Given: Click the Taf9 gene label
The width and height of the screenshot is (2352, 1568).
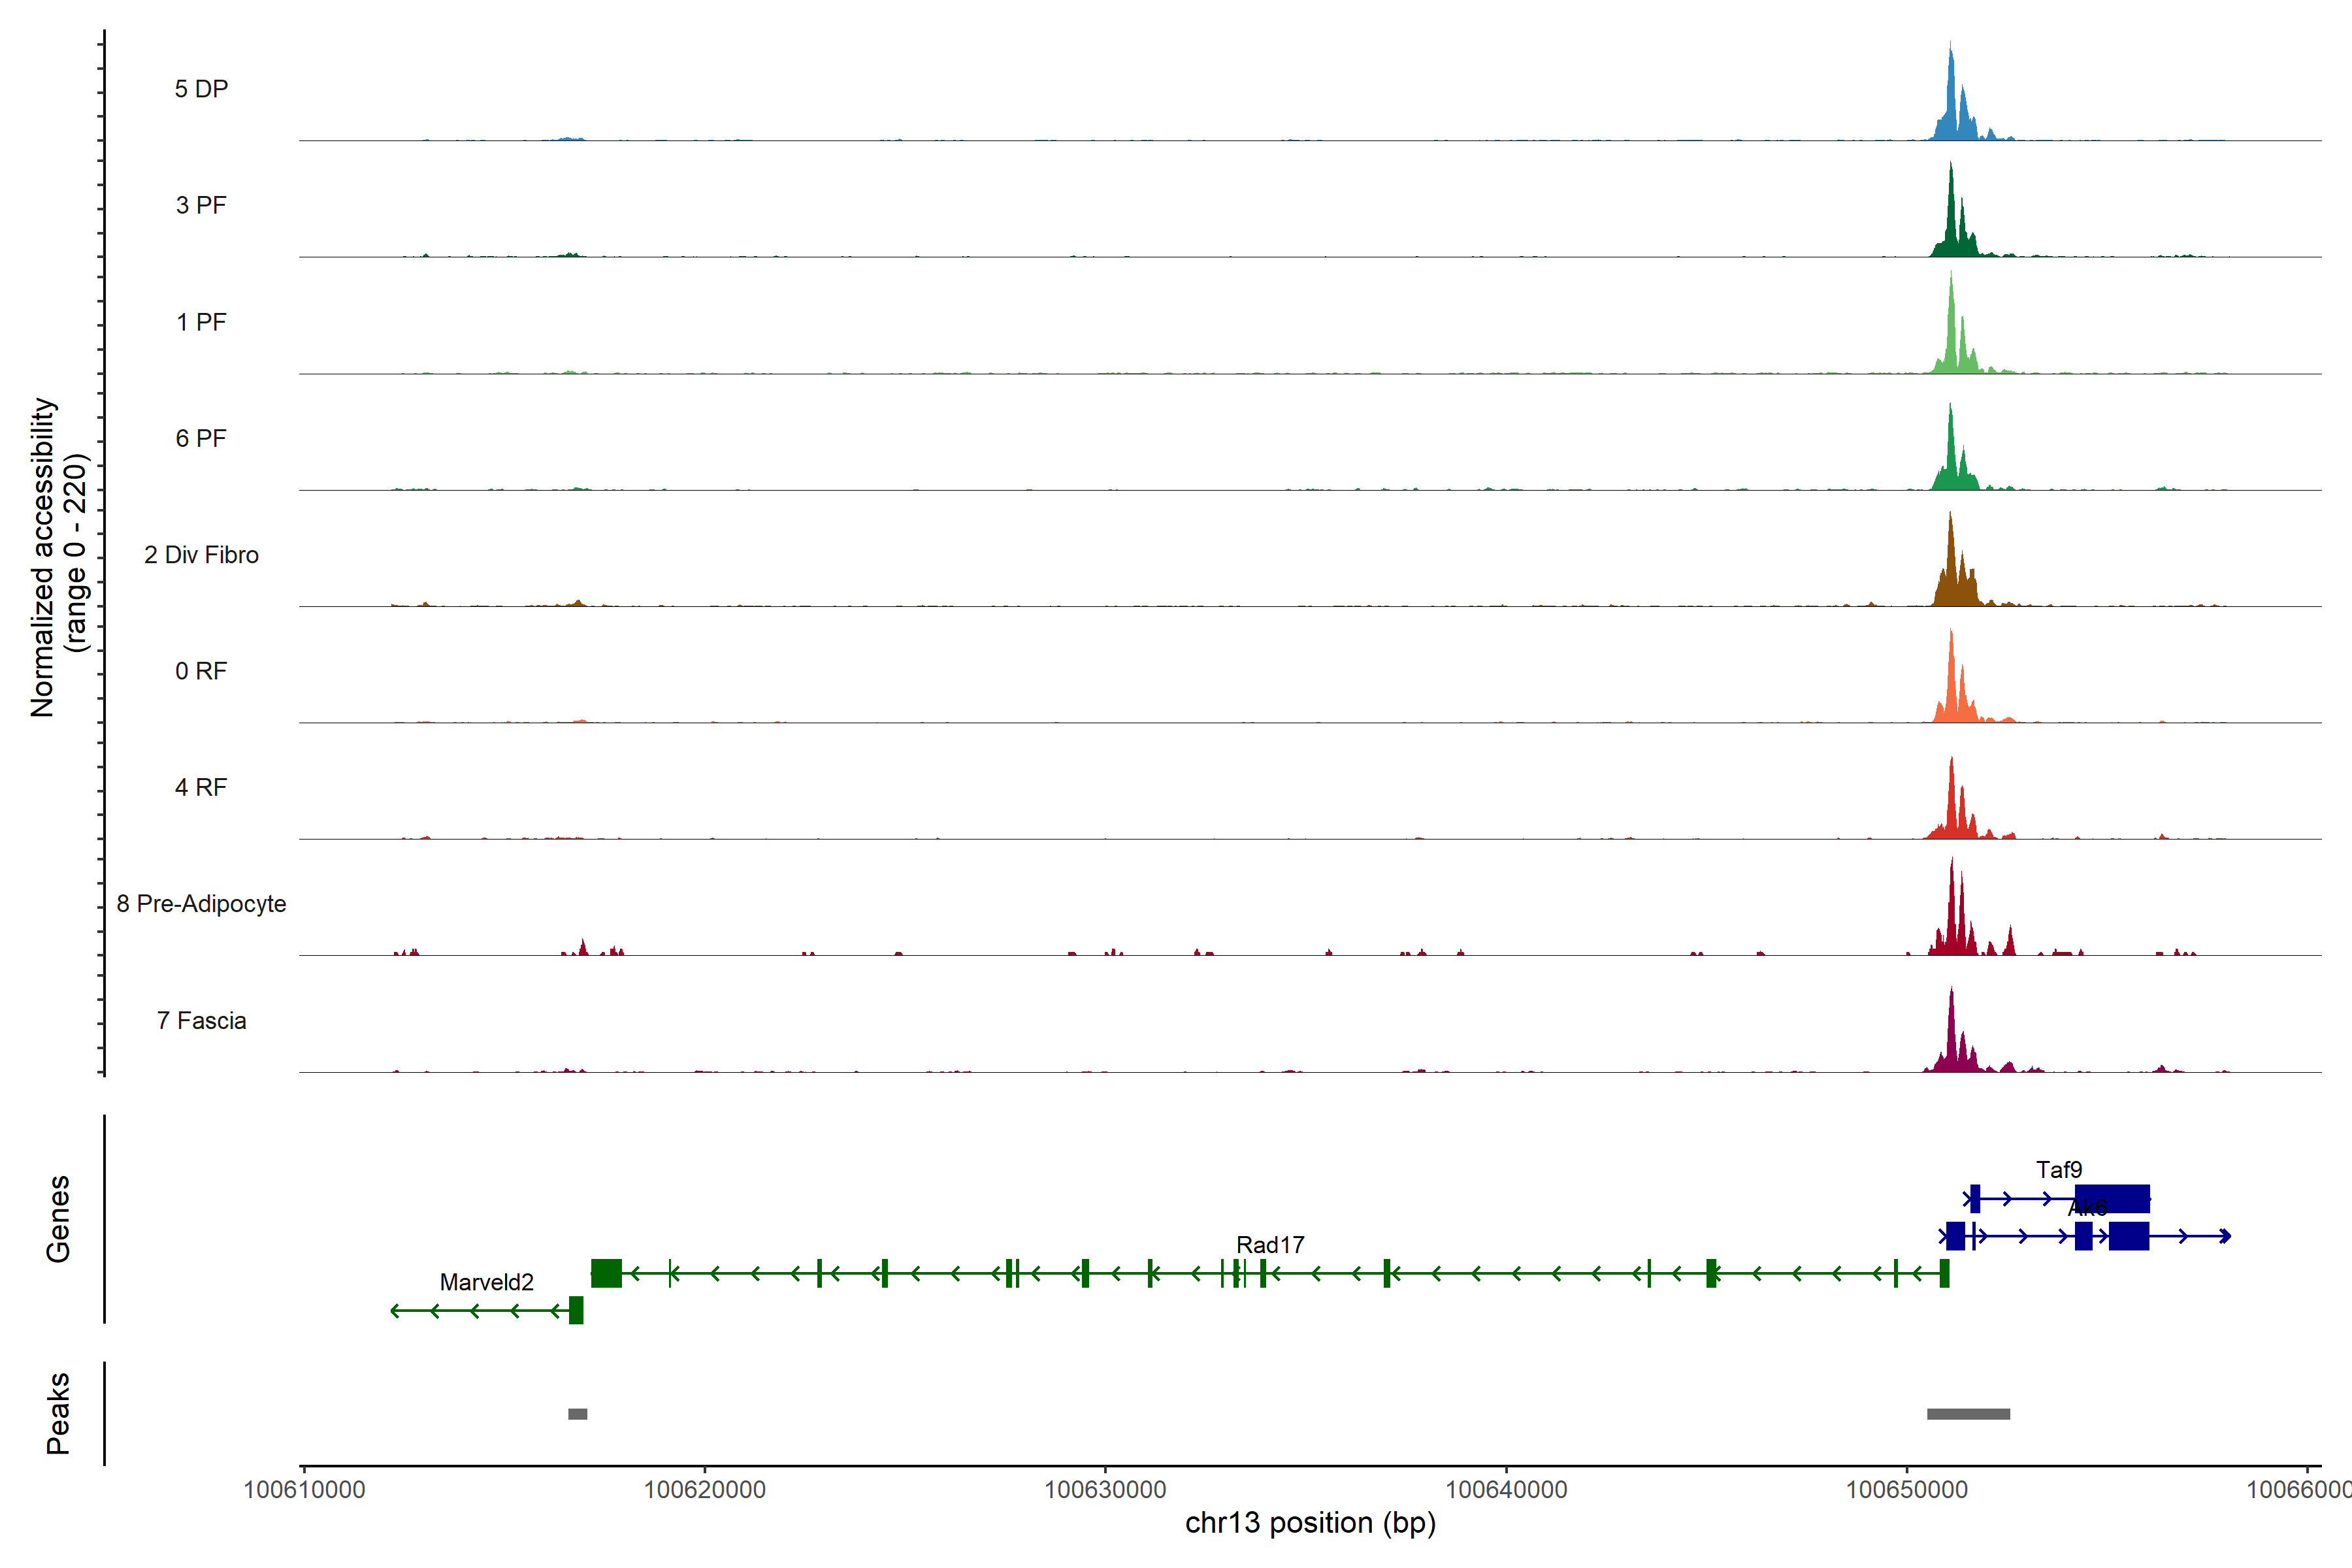Looking at the screenshot, I should 2059,1169.
